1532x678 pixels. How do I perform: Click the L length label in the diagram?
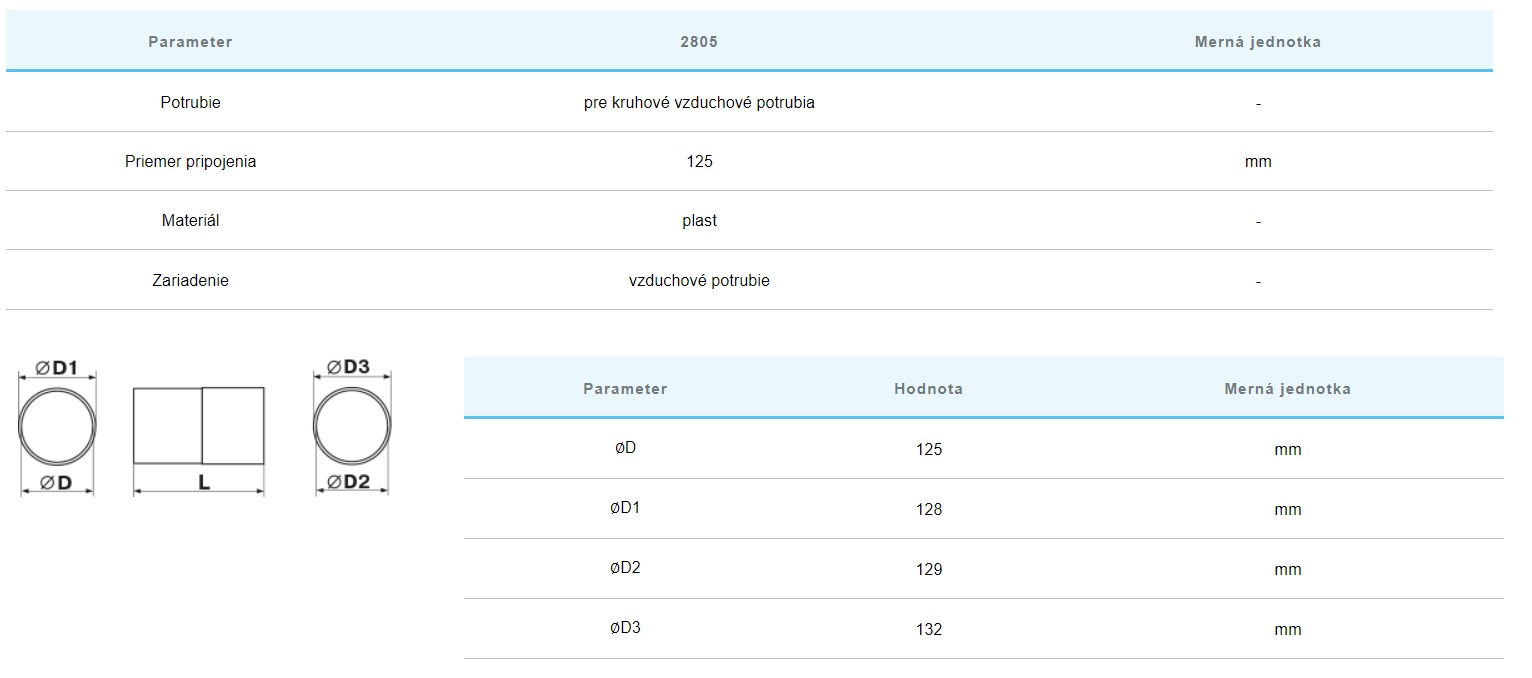pos(204,482)
